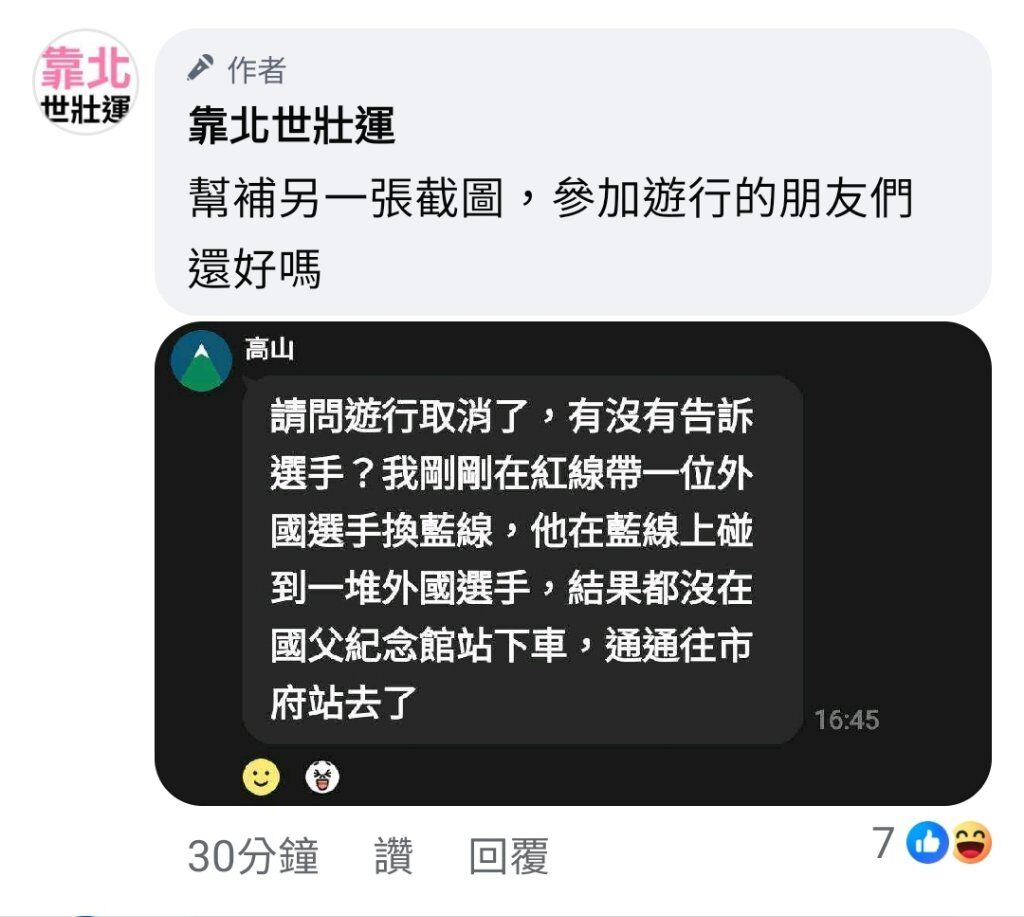Click the blue thumbs-up reaction icon
Viewport: 1024px width, 917px height.
pos(927,843)
